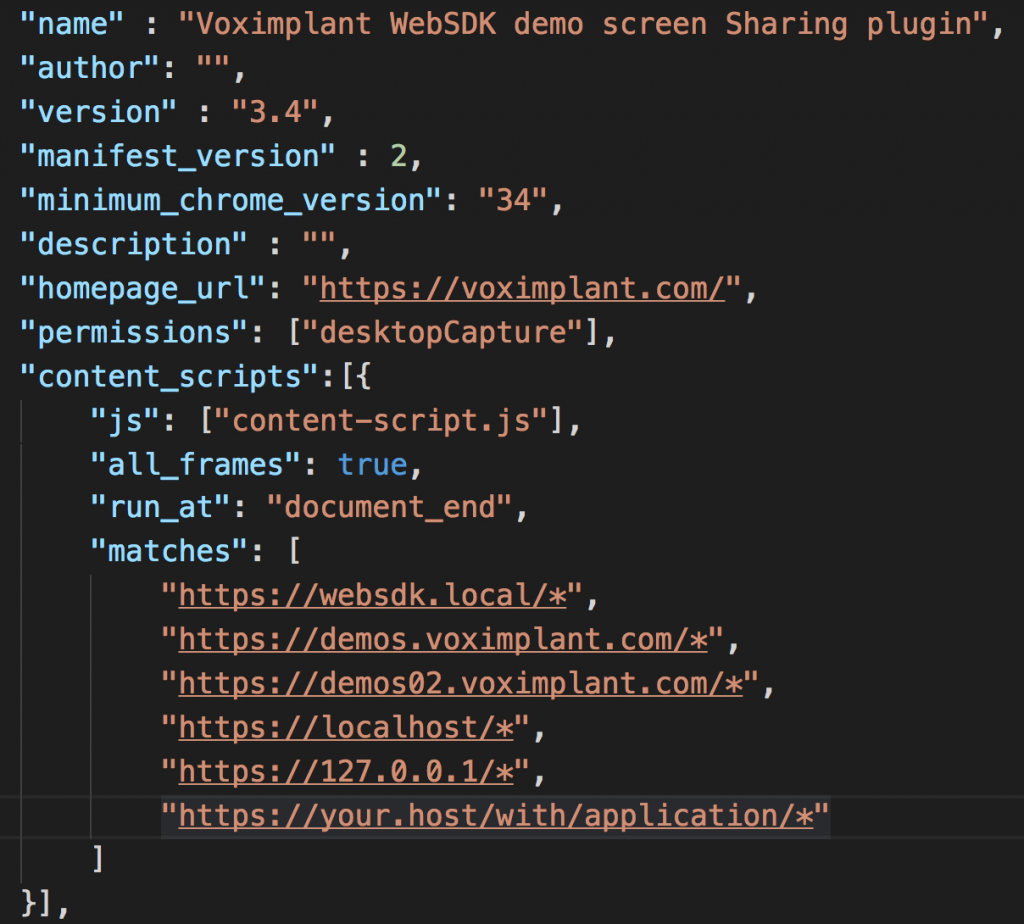
Task: Click the "document_end" value
Action: tap(390, 507)
